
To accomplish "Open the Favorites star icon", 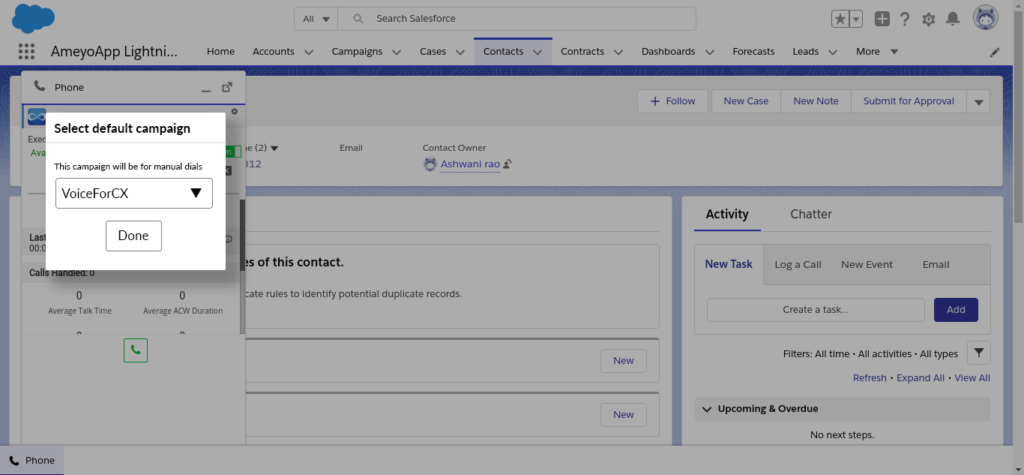I will point(840,19).
